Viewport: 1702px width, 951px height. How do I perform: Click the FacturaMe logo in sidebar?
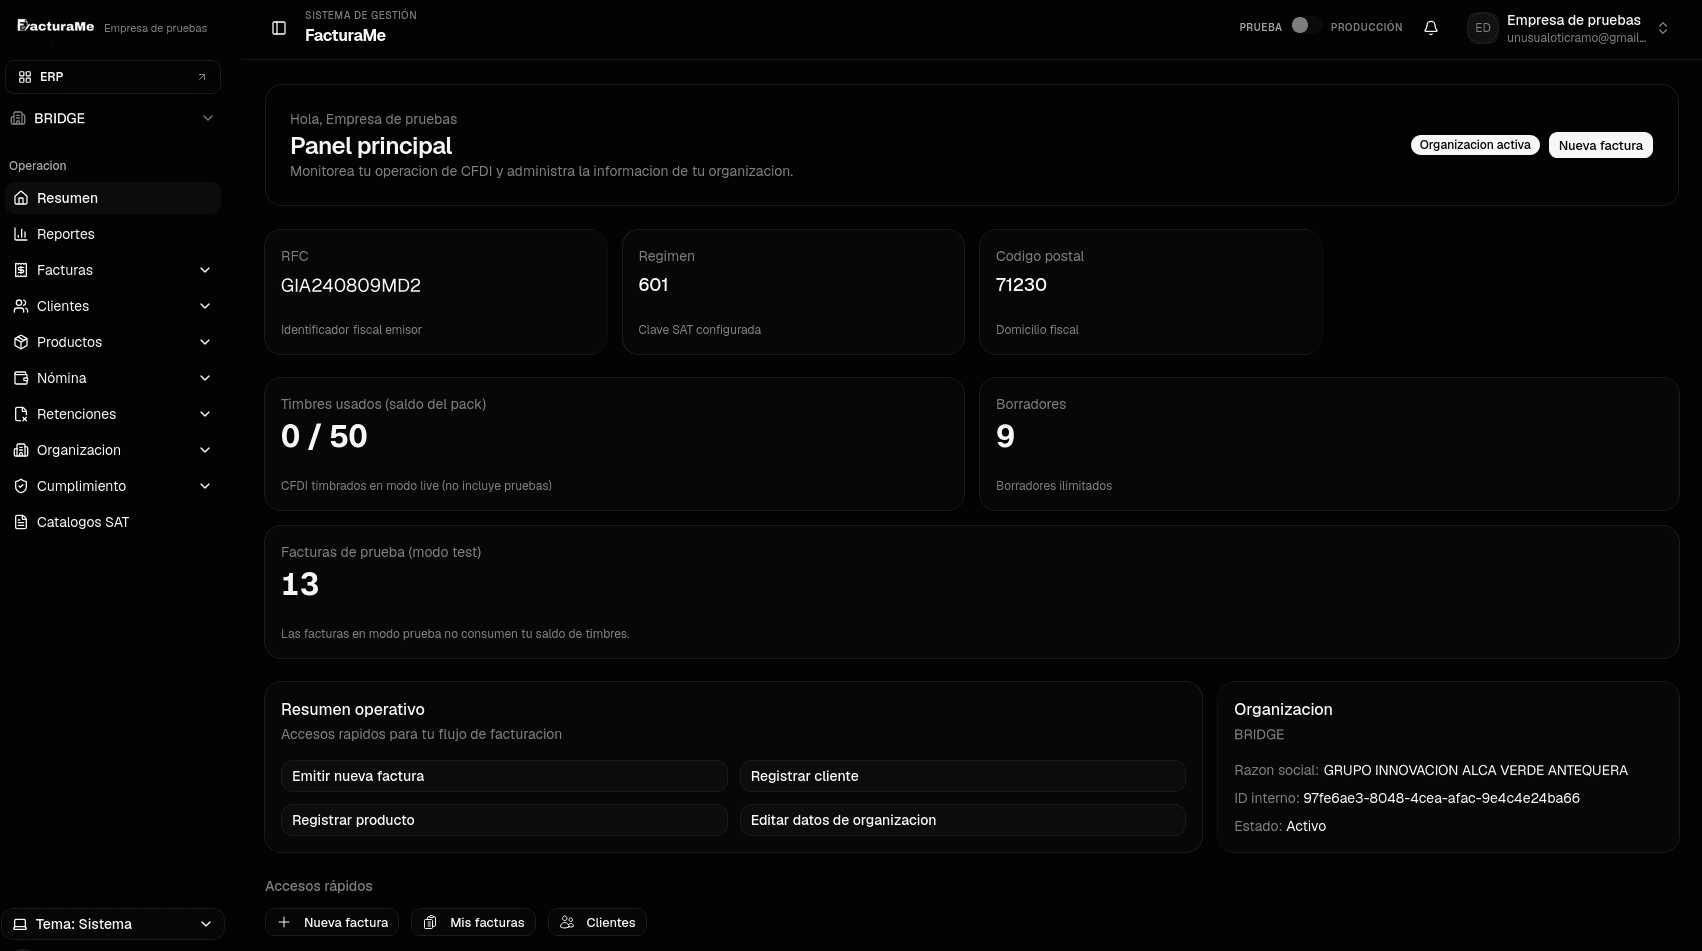(x=56, y=26)
